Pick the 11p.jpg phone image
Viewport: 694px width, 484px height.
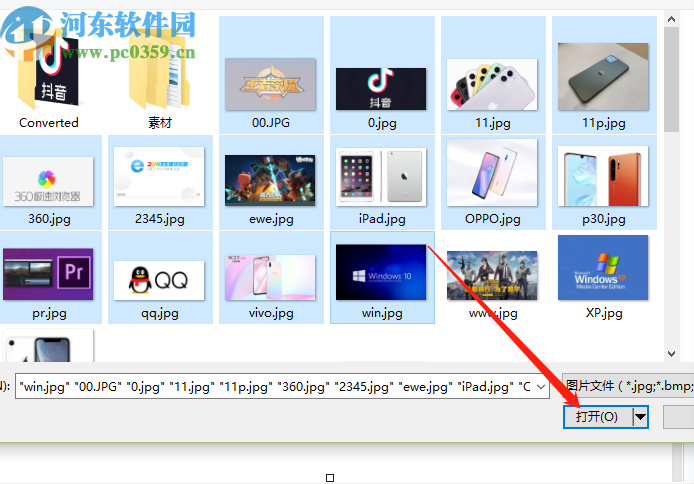tap(604, 75)
